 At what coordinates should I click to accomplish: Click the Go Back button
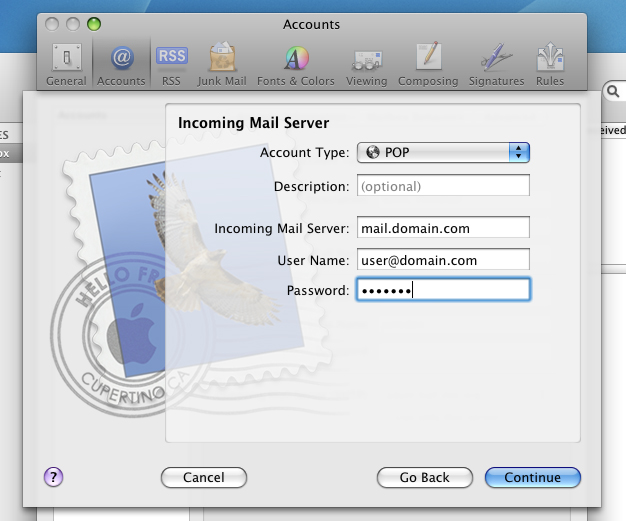point(424,477)
